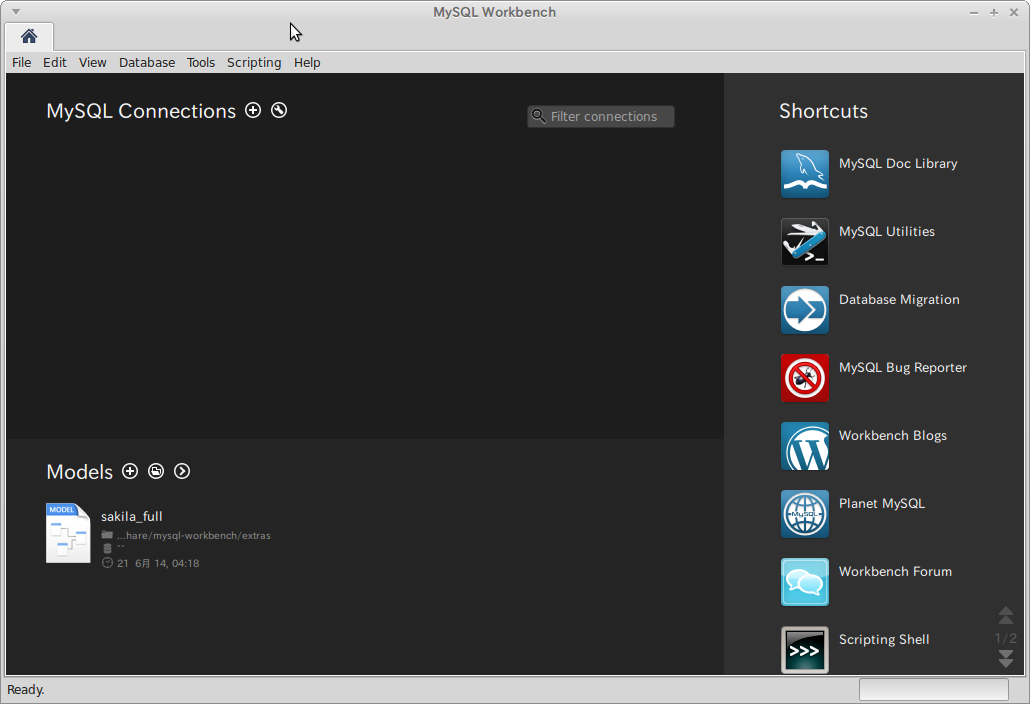Viewport: 1030px width, 704px height.
Task: Show more model options arrow icon
Action: (182, 471)
